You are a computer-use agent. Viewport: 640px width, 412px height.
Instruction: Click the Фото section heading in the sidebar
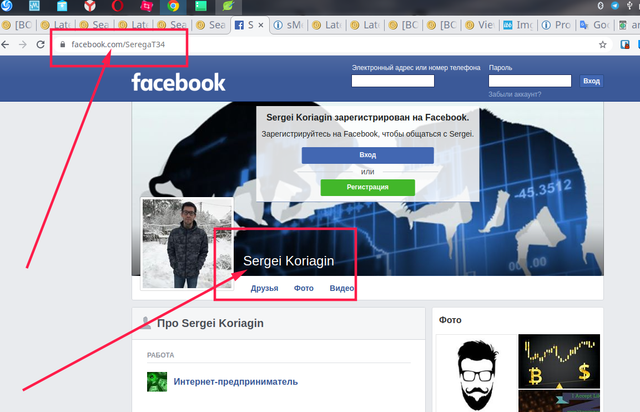(450, 320)
